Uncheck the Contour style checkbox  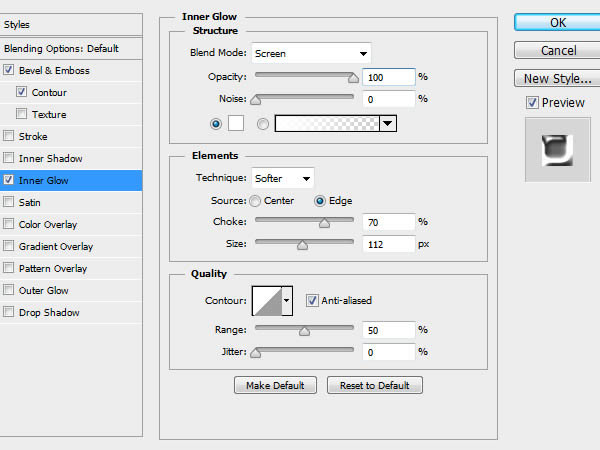pos(21,92)
